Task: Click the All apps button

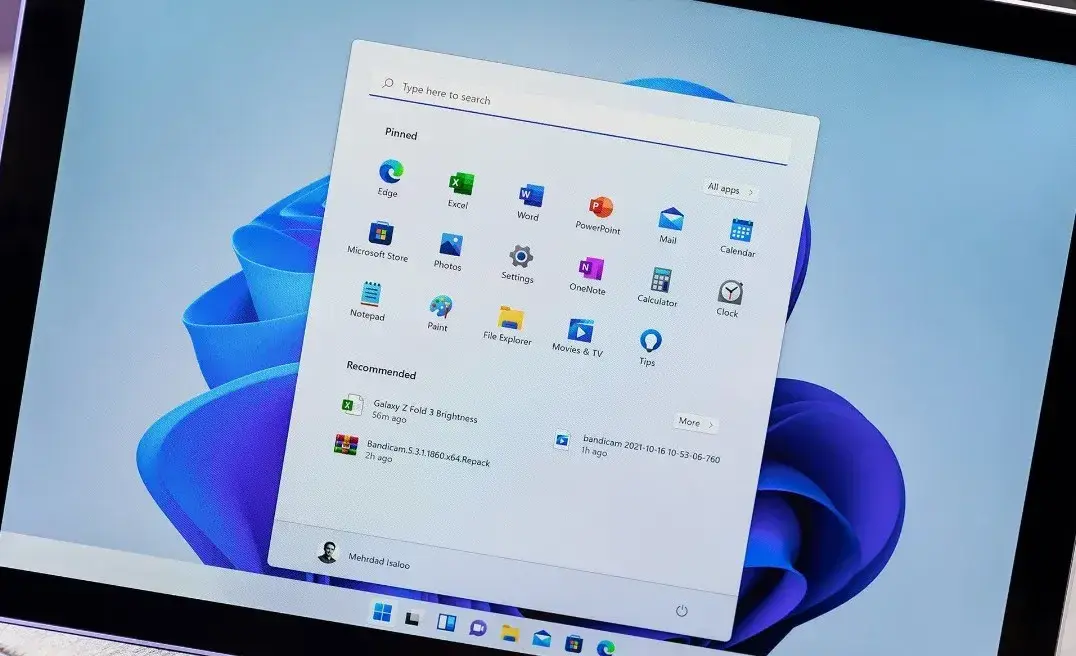Action: coord(730,189)
